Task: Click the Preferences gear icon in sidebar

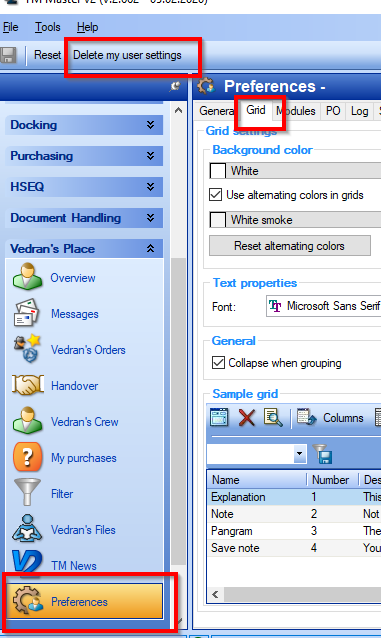Action: (x=28, y=601)
